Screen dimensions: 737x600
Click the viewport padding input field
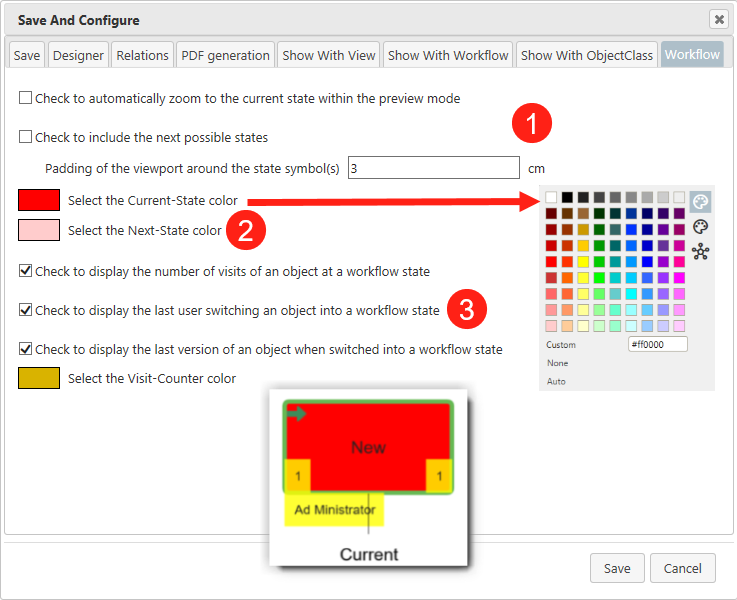[x=433, y=168]
